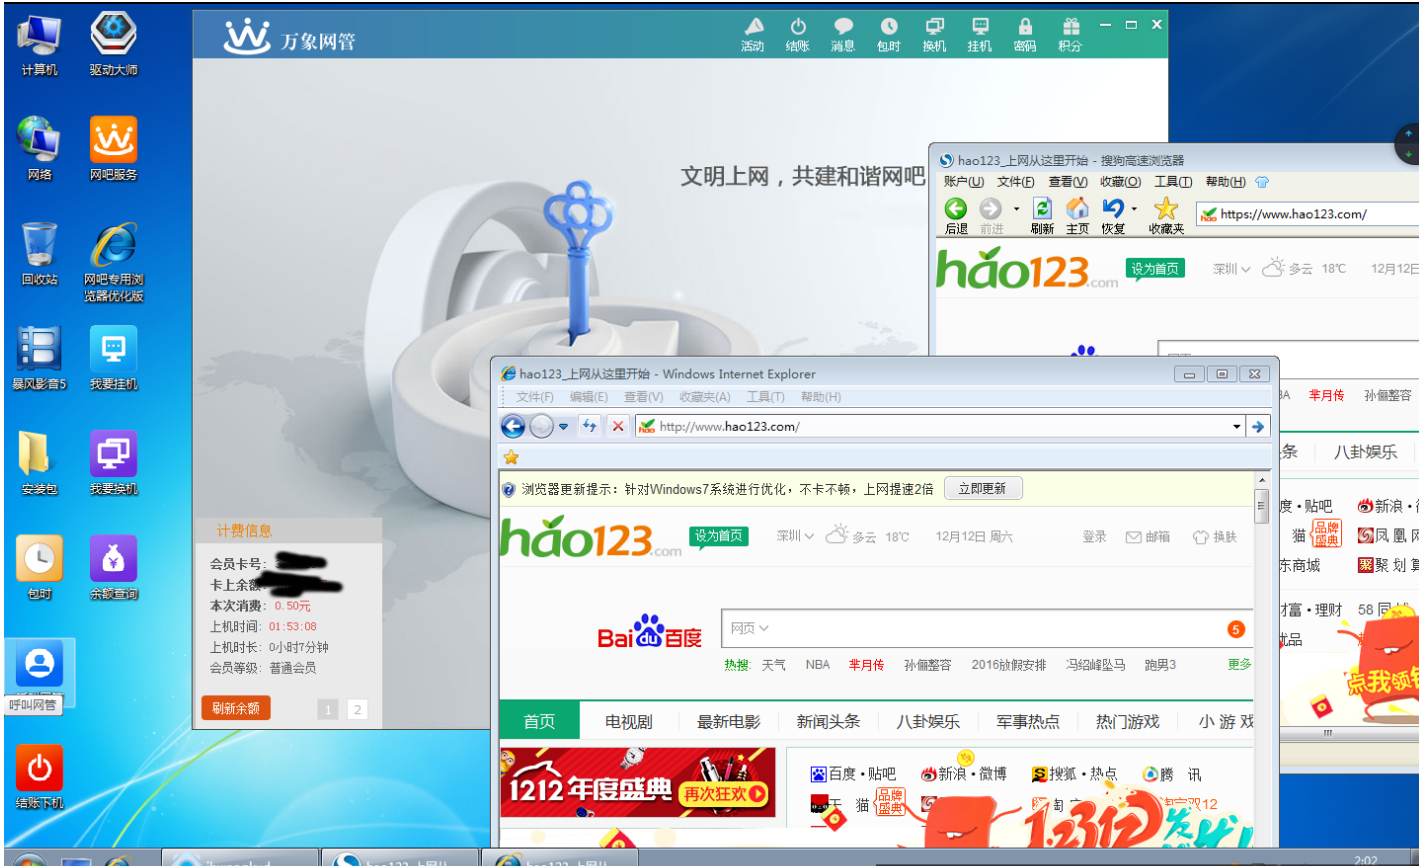
Task: Click 恢复 restore icon in Sogou browser
Action: pos(1113,215)
